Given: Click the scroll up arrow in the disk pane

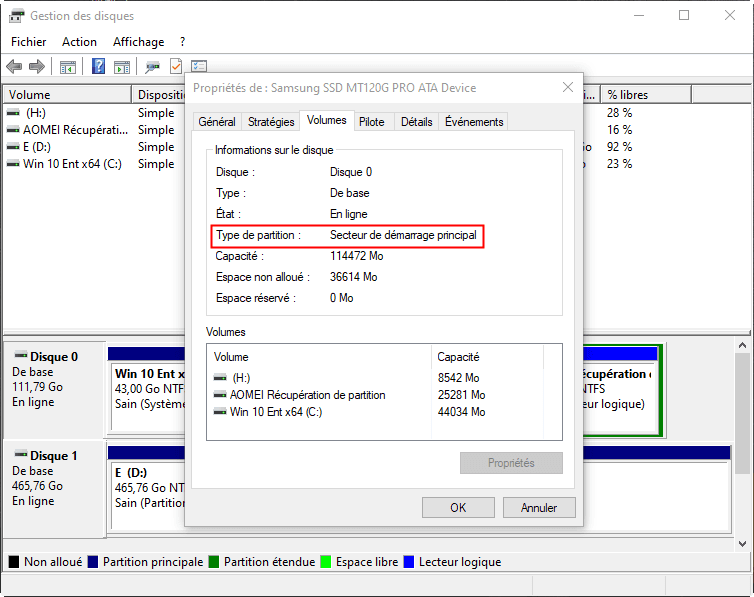Looking at the screenshot, I should pyautogui.click(x=742, y=345).
